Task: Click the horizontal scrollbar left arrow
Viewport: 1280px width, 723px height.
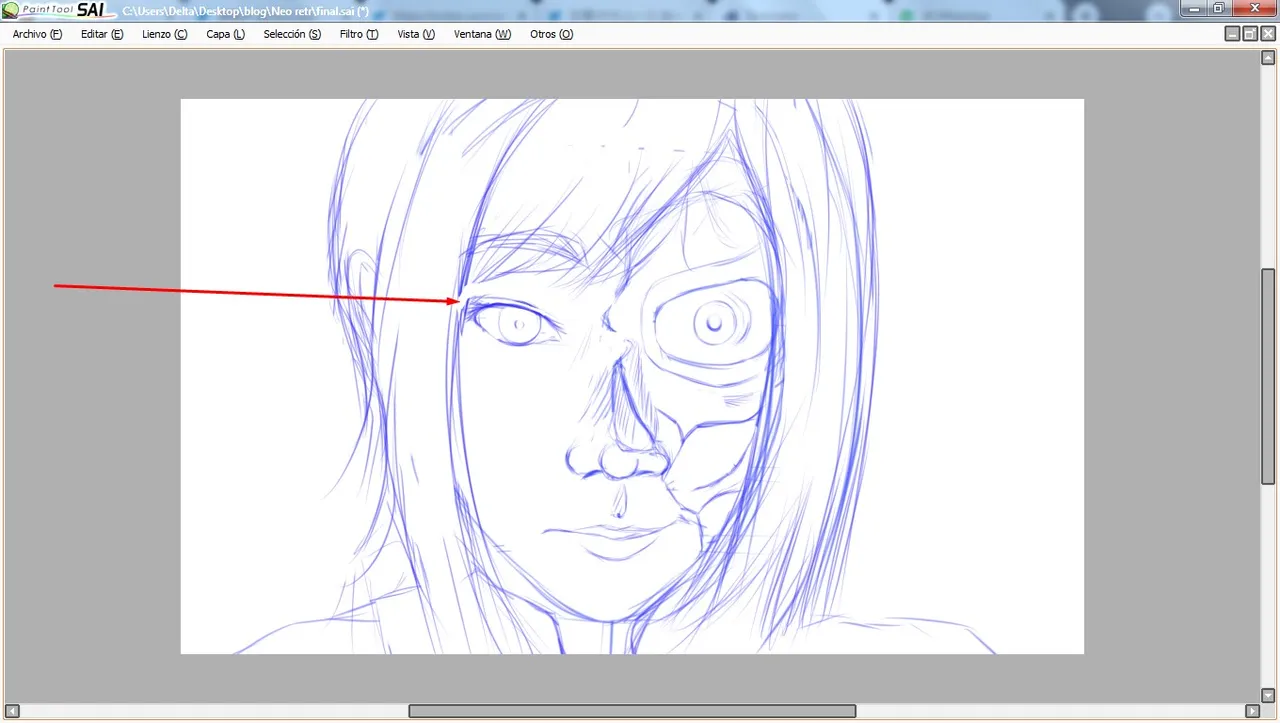Action: click(12, 711)
